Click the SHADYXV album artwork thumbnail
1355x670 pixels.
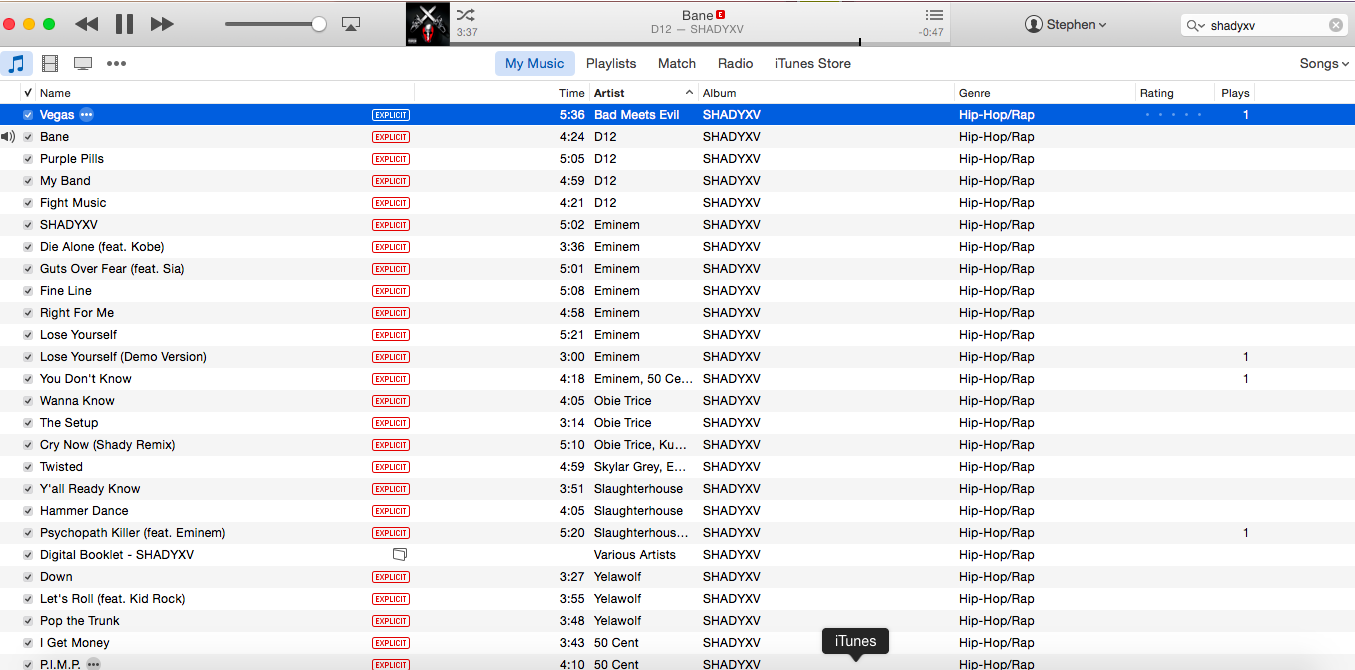(428, 24)
